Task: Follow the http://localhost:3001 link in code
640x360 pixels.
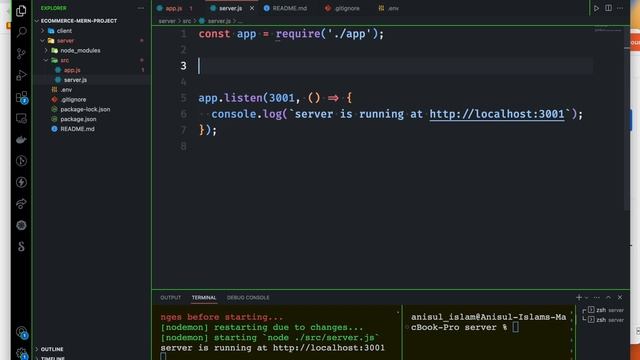Action: [497, 114]
